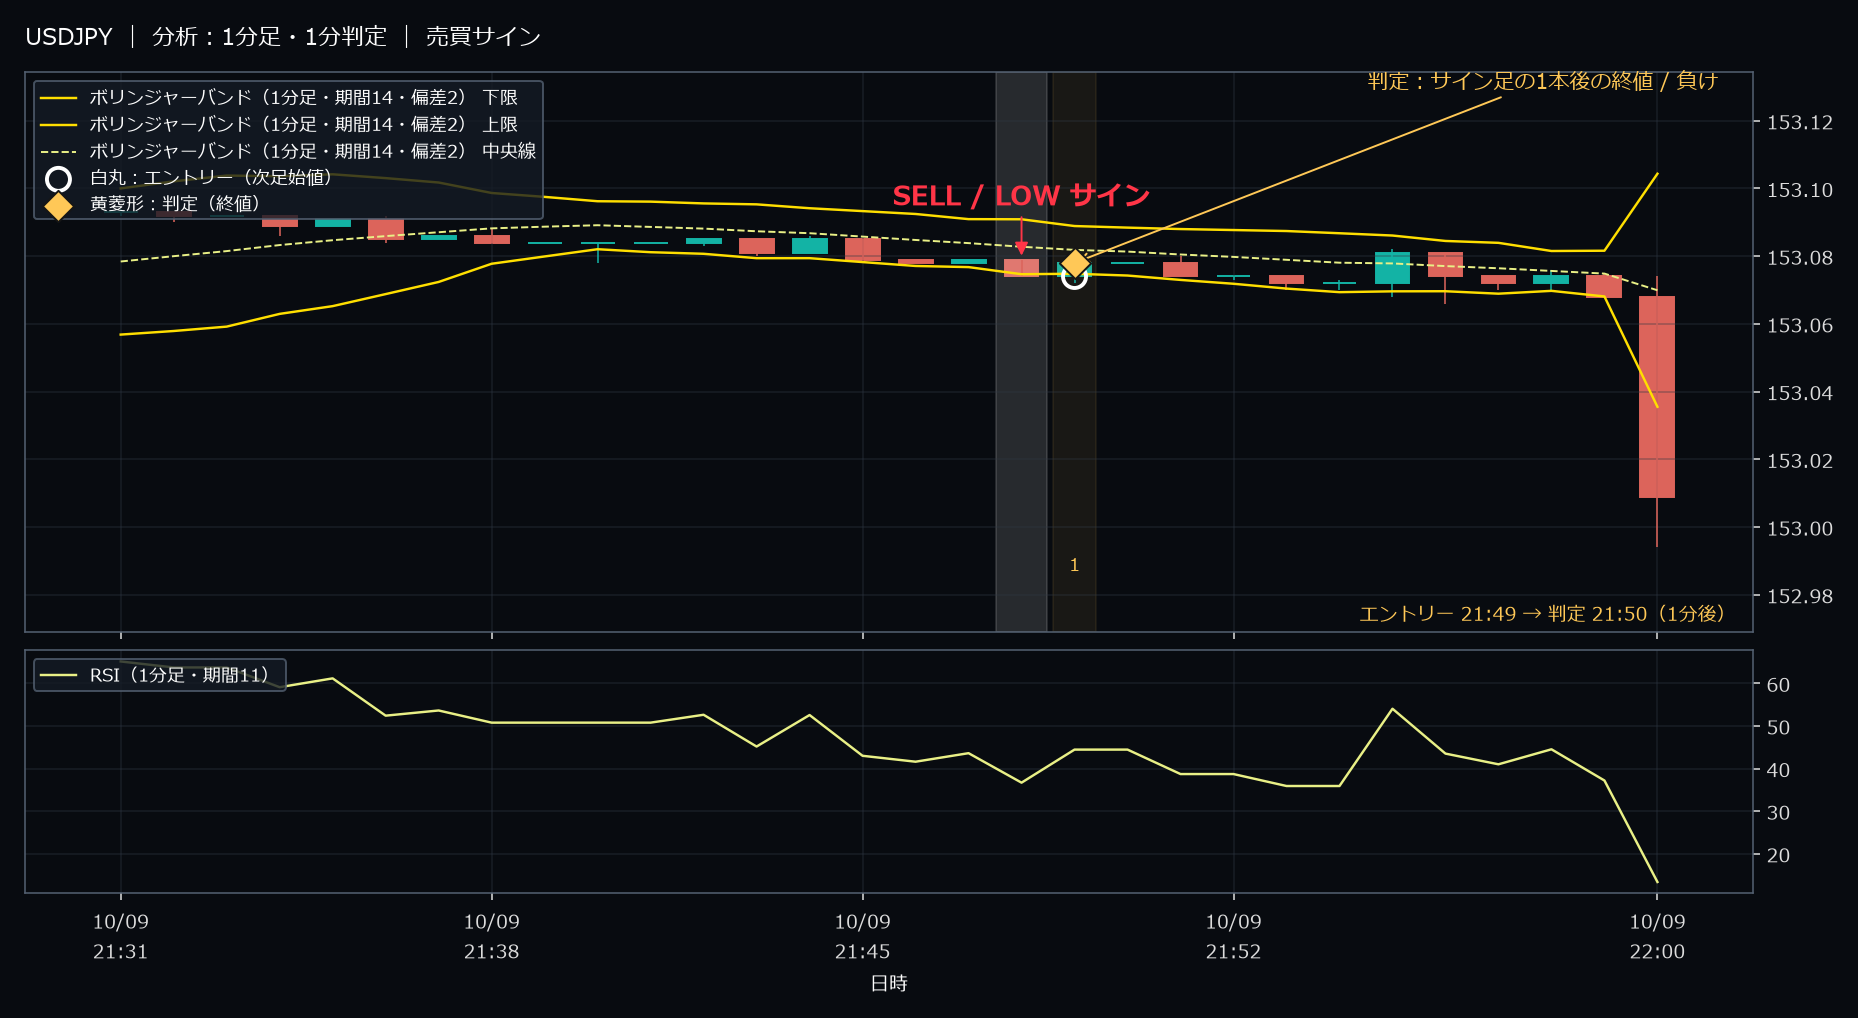Select the large red candle at 22:00
1858x1018 pixels.
pyautogui.click(x=1657, y=397)
